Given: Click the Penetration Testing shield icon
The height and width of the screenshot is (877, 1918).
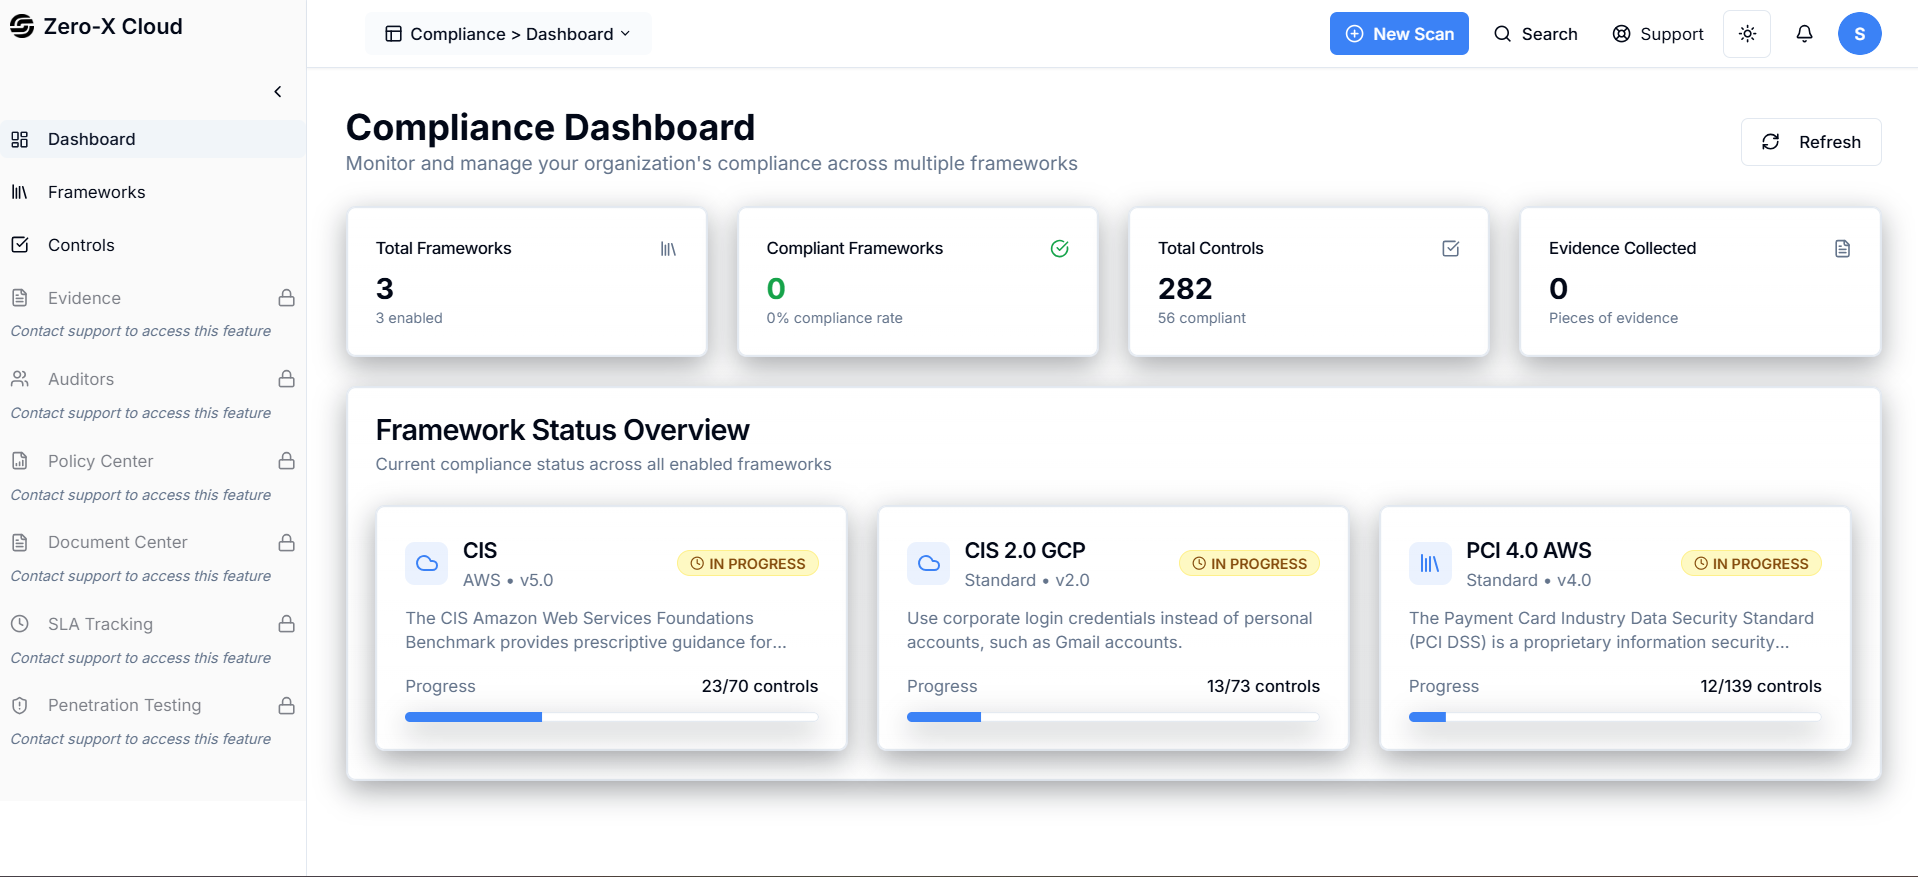Looking at the screenshot, I should [x=20, y=705].
